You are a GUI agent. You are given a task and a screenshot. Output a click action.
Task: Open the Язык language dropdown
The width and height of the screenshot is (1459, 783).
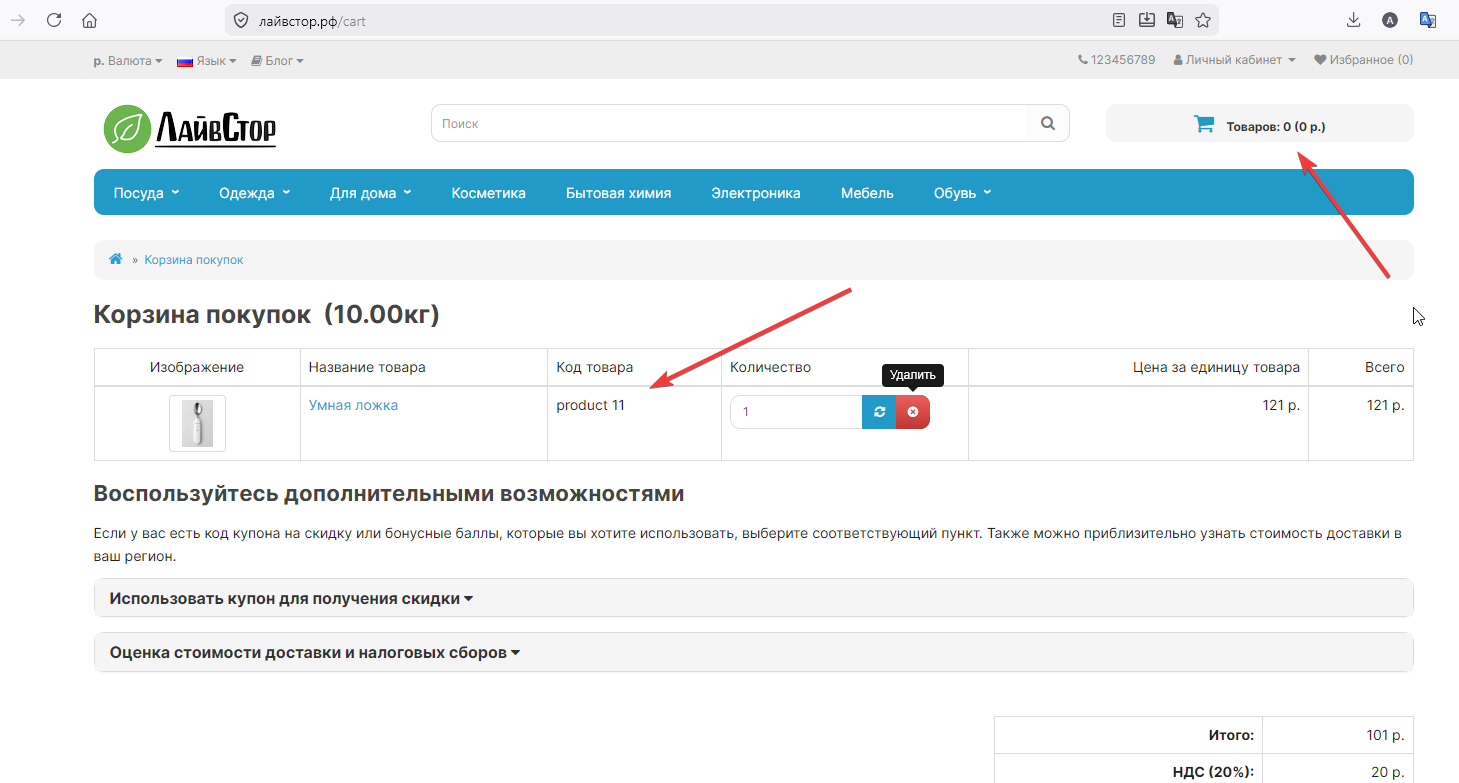[207, 61]
